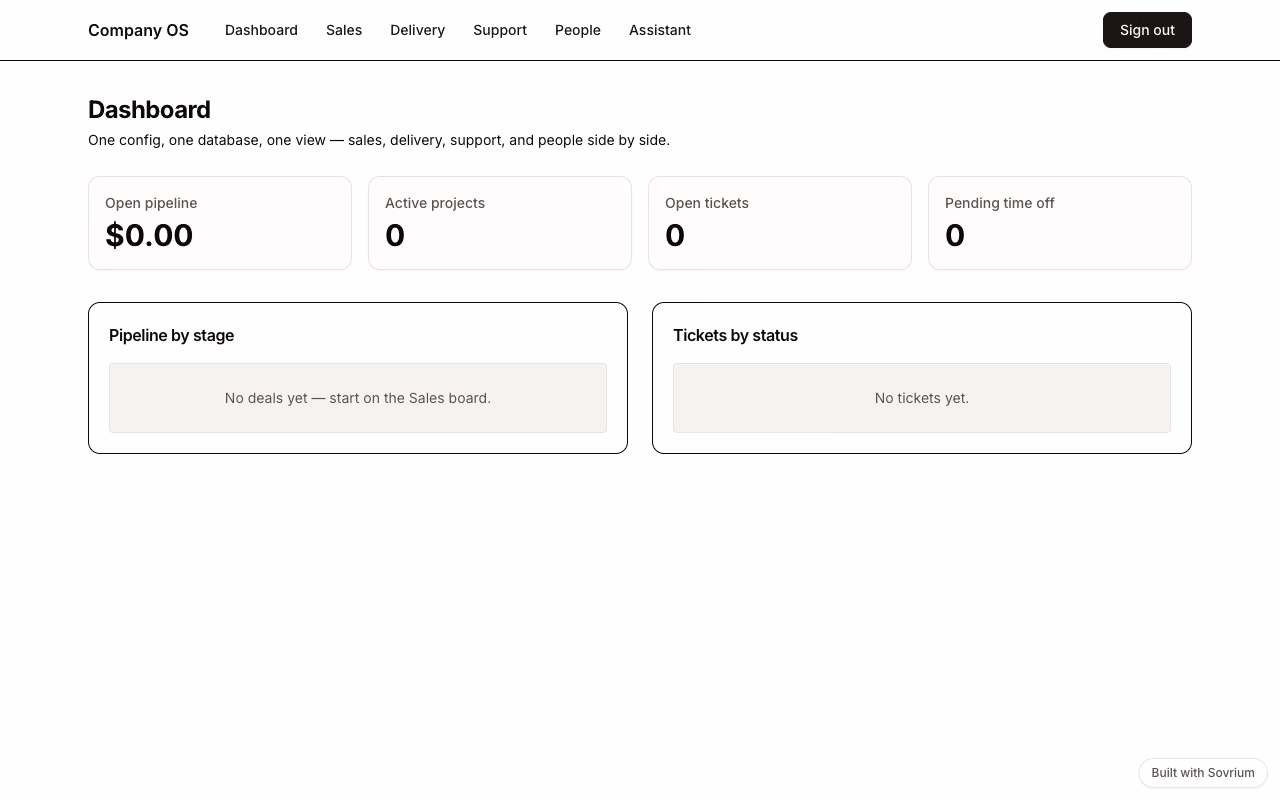Click the Open pipeline label
This screenshot has width=1280, height=800.
pos(151,203)
